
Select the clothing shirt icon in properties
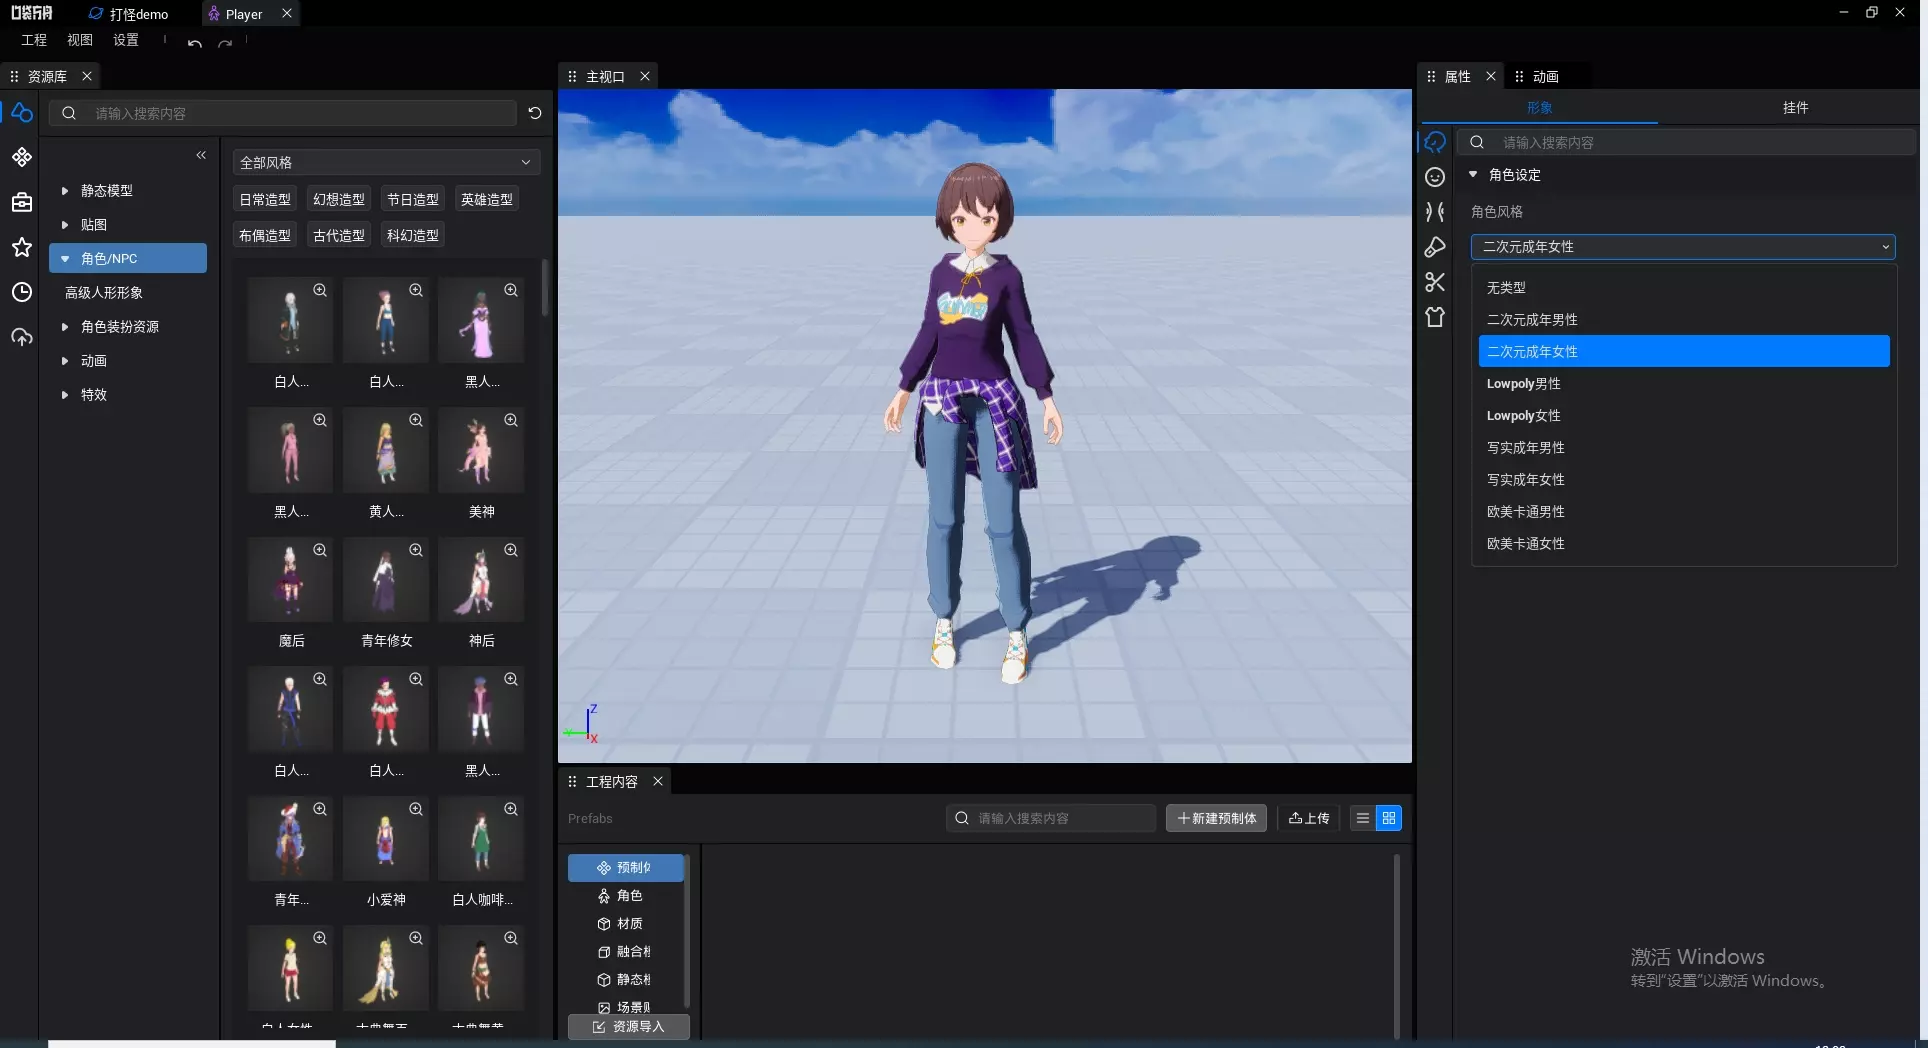[x=1435, y=317]
